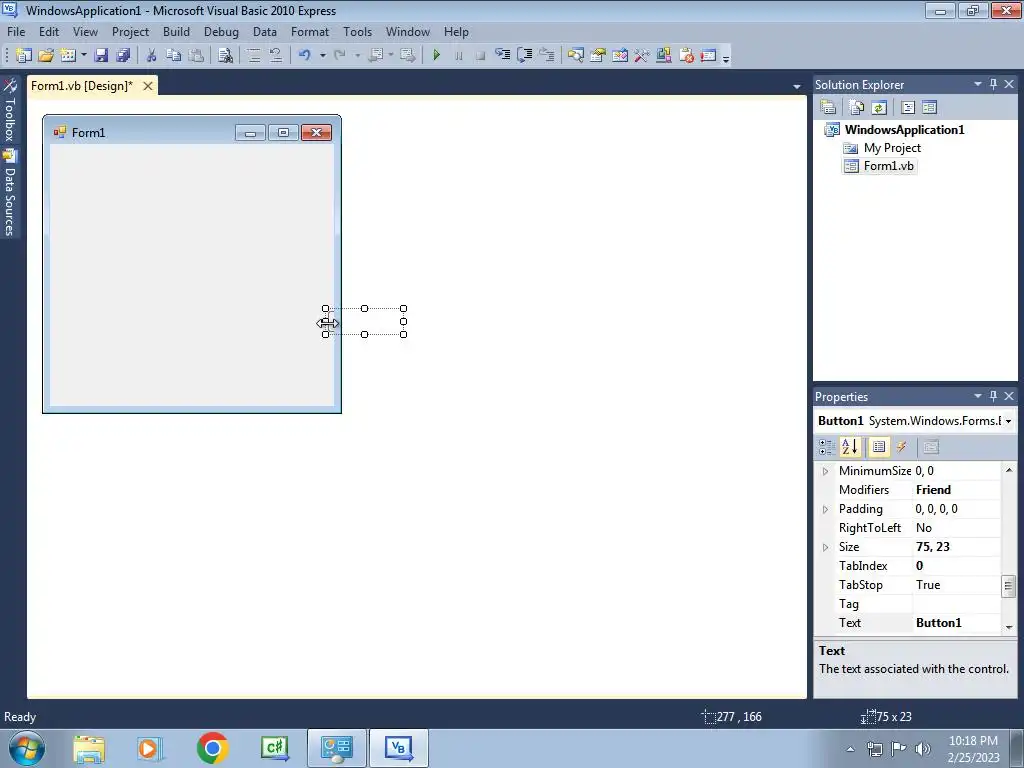Open the Error List toolbar icon
The width and height of the screenshot is (1024, 768).
click(686, 56)
